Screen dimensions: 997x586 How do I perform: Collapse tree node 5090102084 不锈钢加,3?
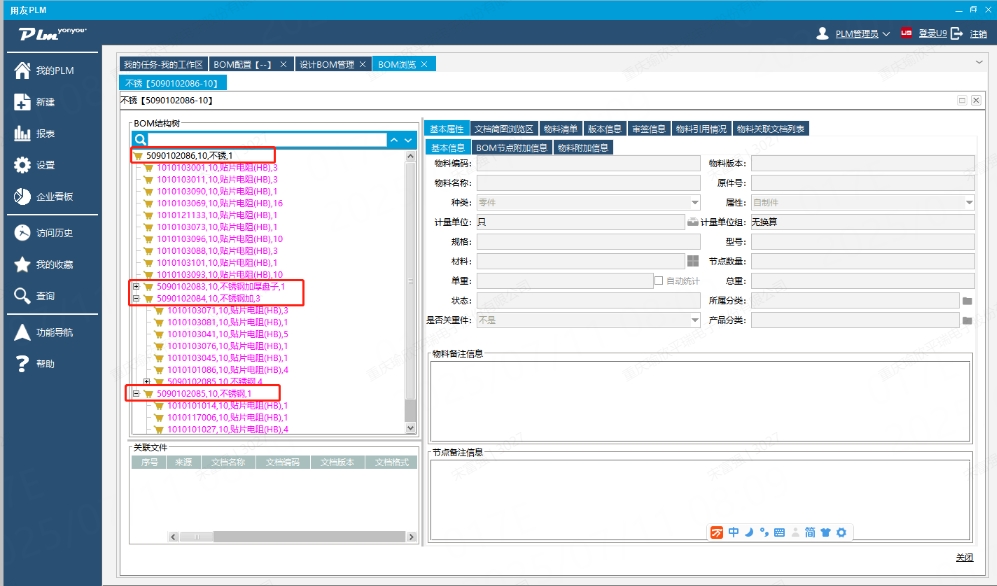pos(136,298)
